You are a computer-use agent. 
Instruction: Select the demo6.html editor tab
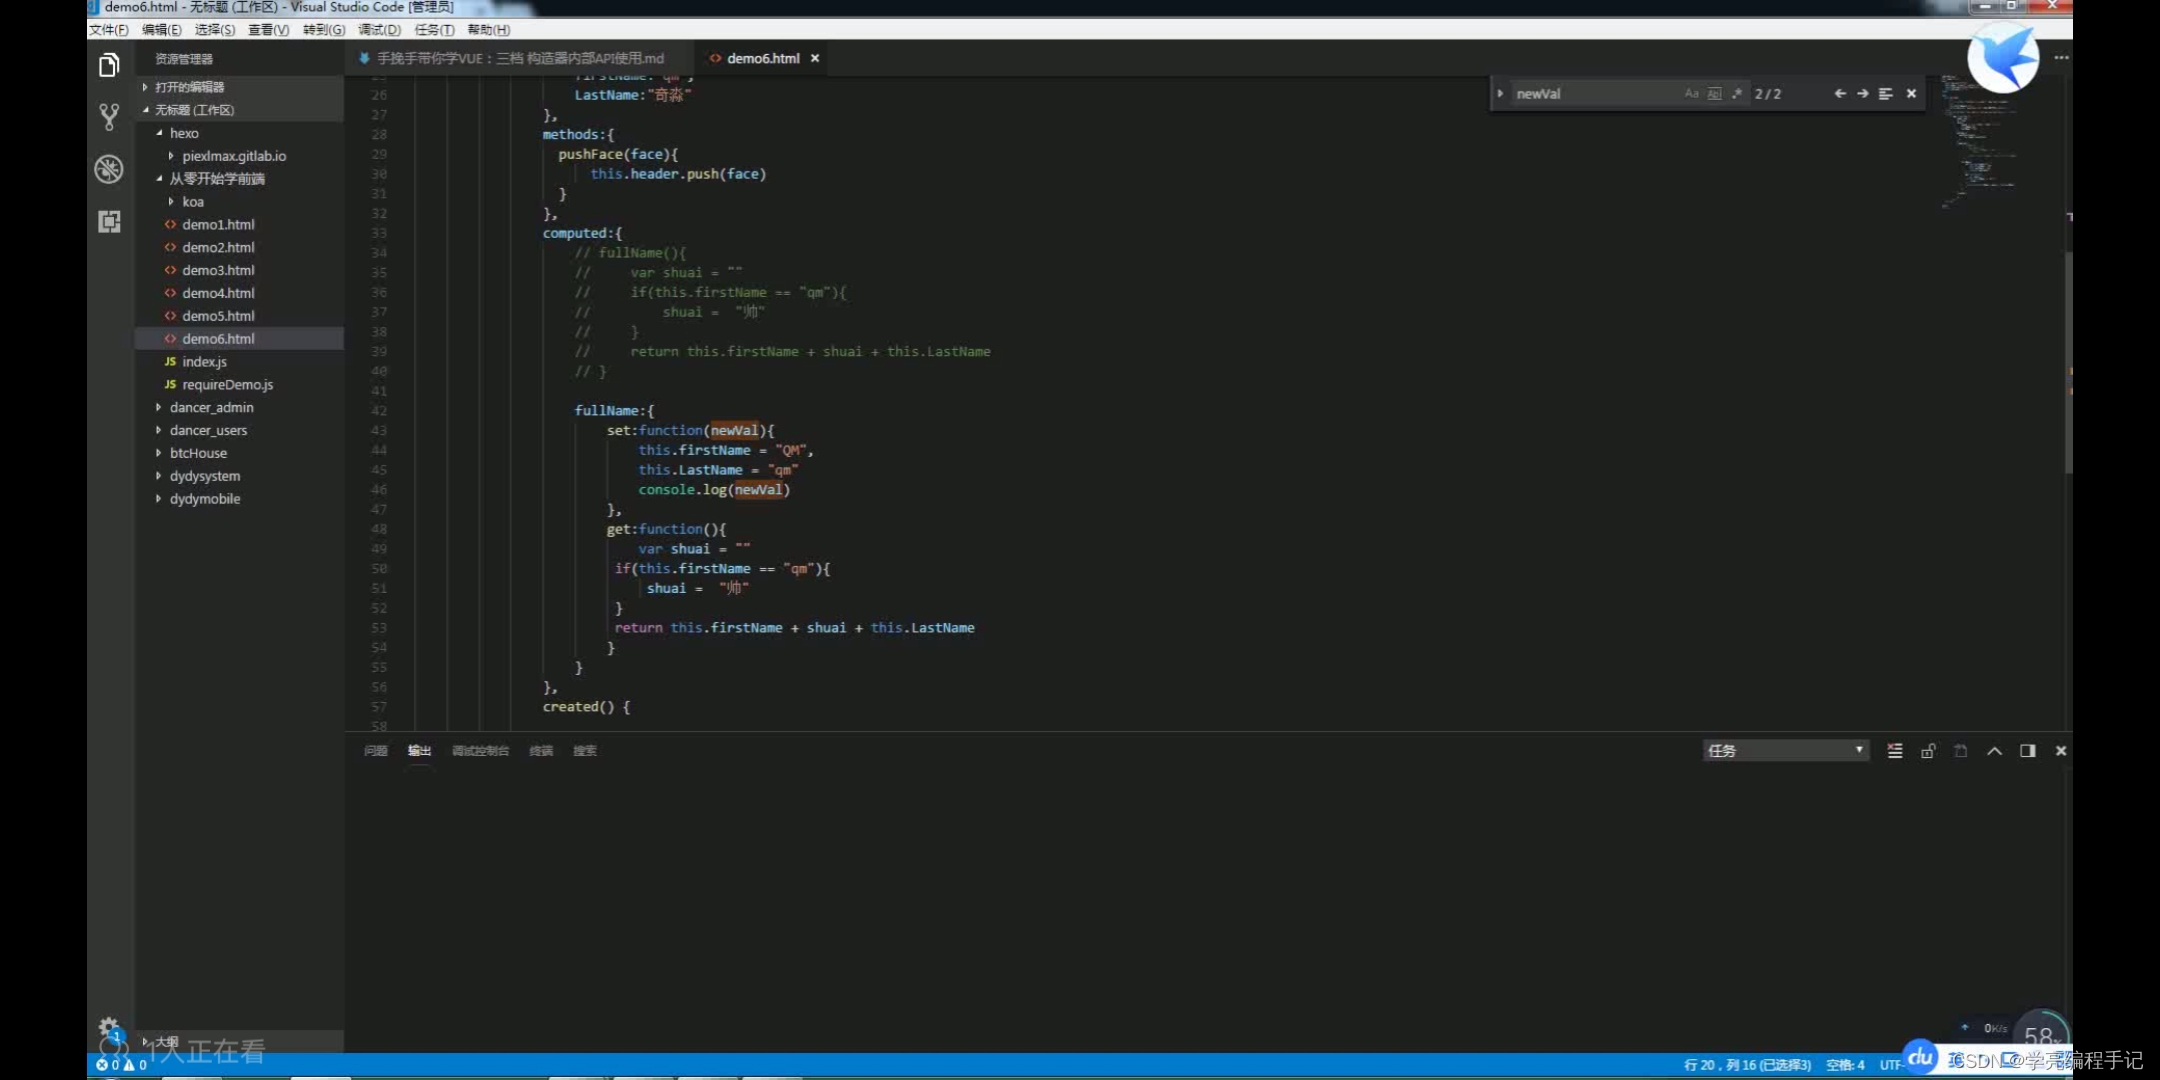(762, 58)
